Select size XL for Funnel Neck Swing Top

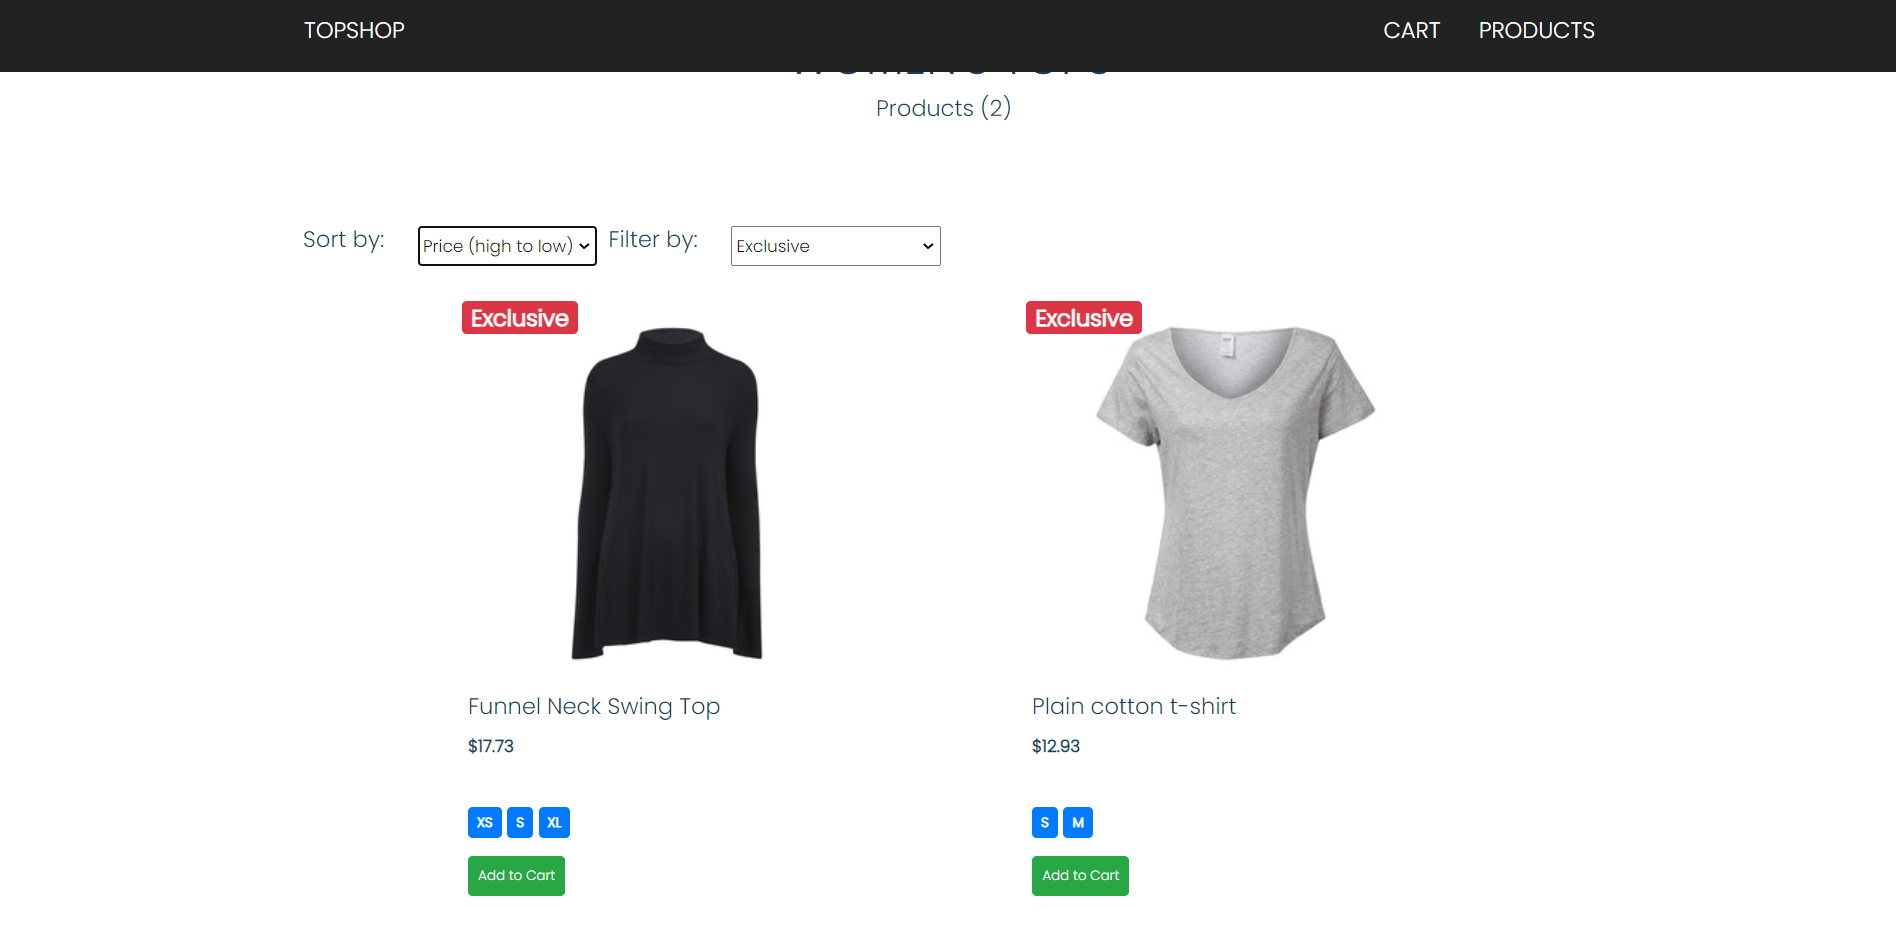point(554,822)
